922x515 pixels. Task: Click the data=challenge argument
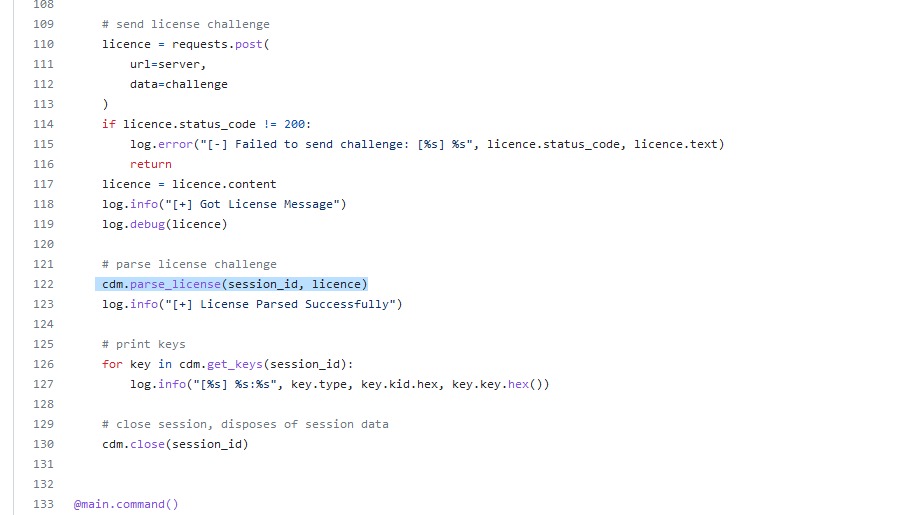click(x=179, y=84)
